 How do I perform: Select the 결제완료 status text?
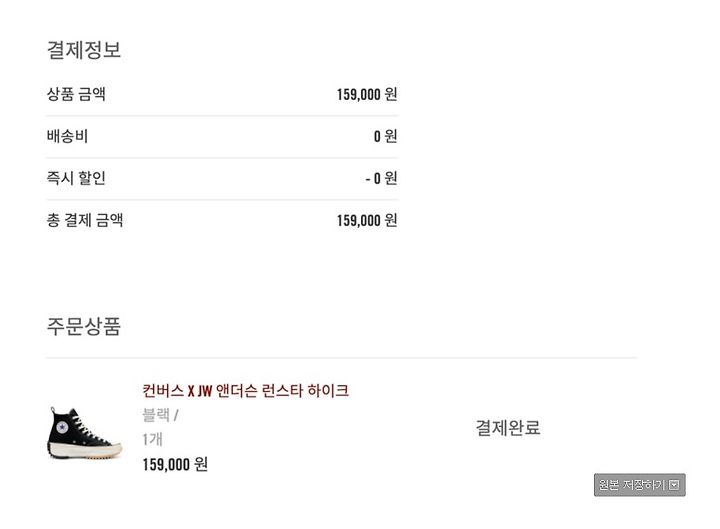pyautogui.click(x=508, y=428)
